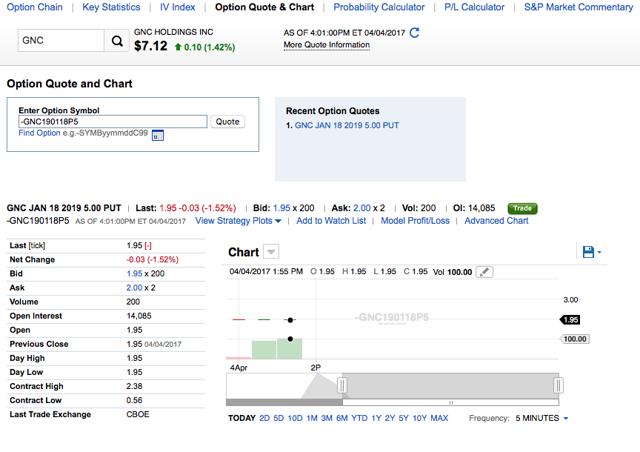Open the Option Chain tab
640x452 pixels.
(x=35, y=7)
